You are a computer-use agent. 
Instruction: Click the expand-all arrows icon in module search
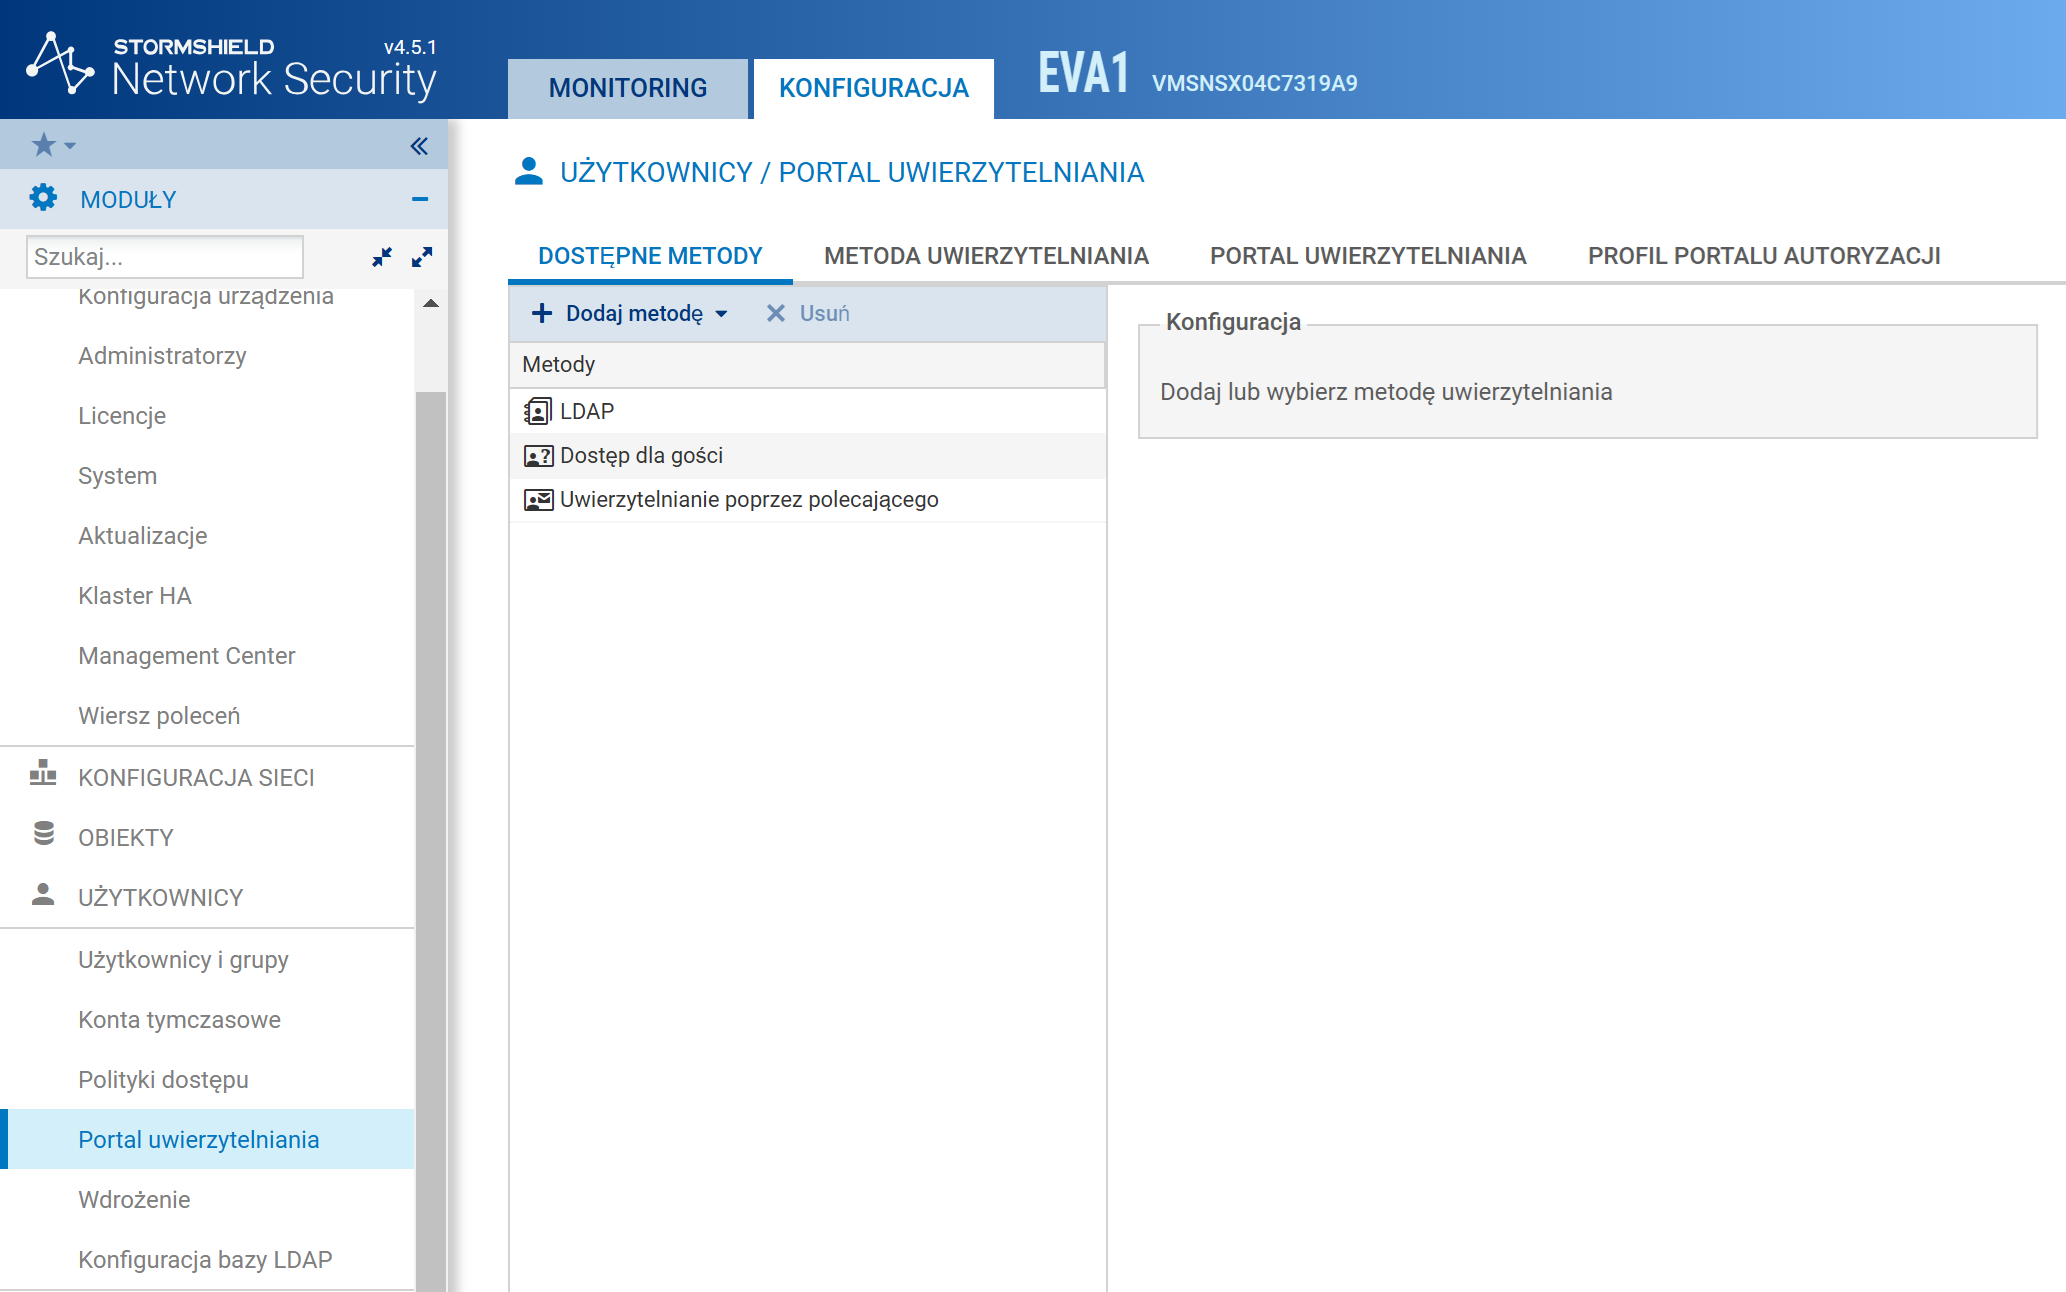[422, 257]
